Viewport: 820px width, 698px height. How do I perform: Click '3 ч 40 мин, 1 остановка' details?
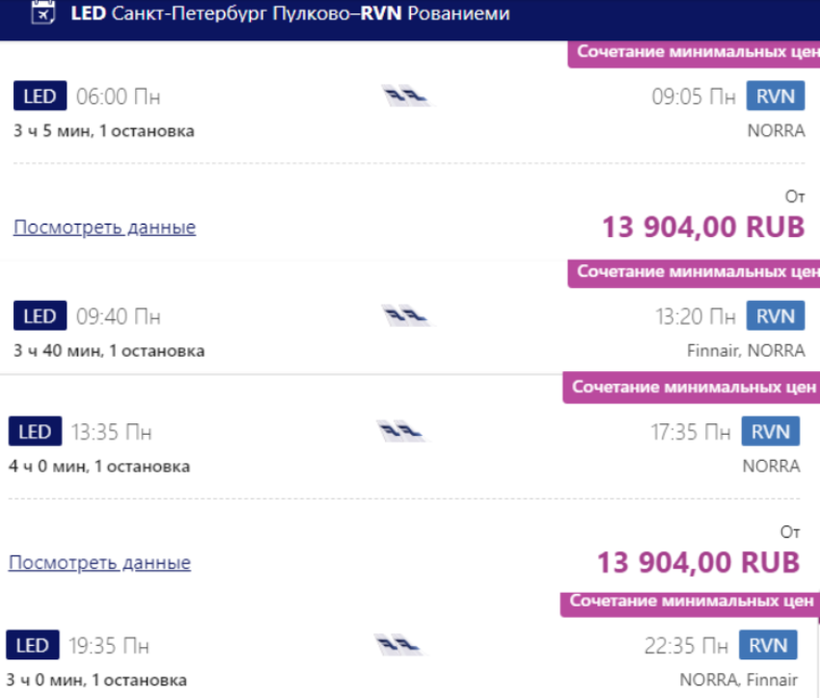(109, 351)
